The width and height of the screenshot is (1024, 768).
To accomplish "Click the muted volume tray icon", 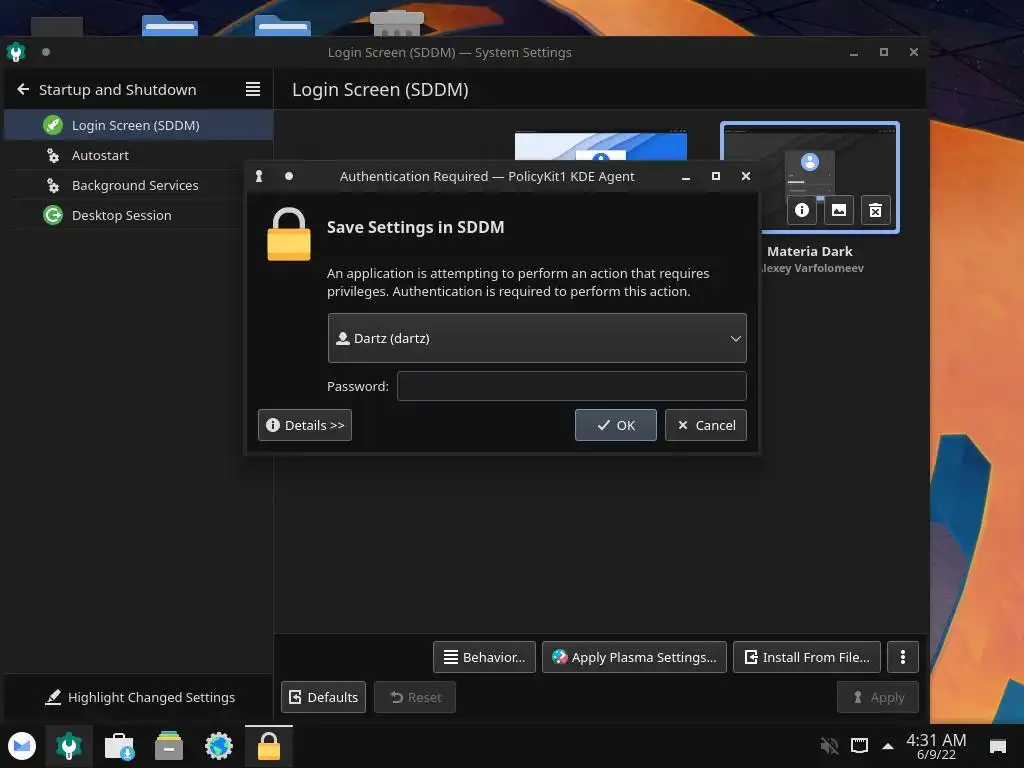I will click(x=829, y=745).
